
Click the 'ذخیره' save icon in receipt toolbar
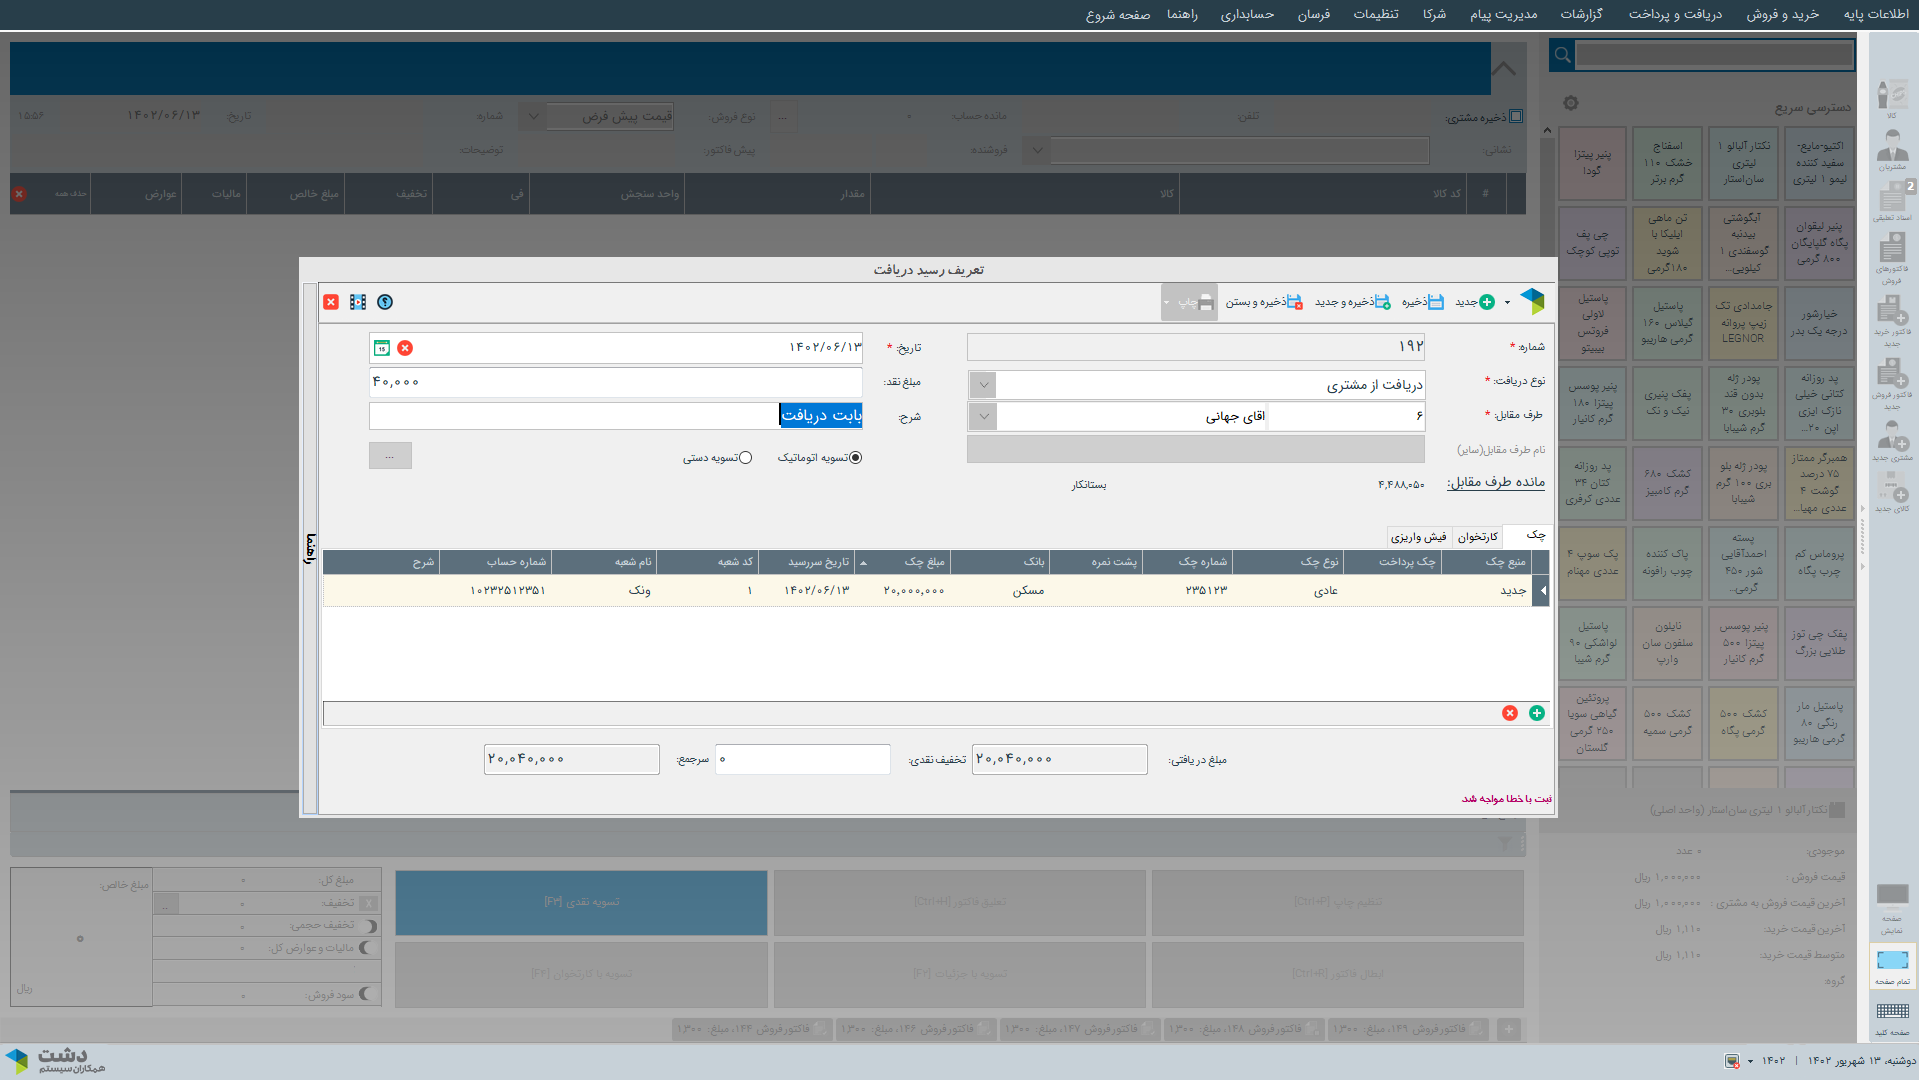1435,302
